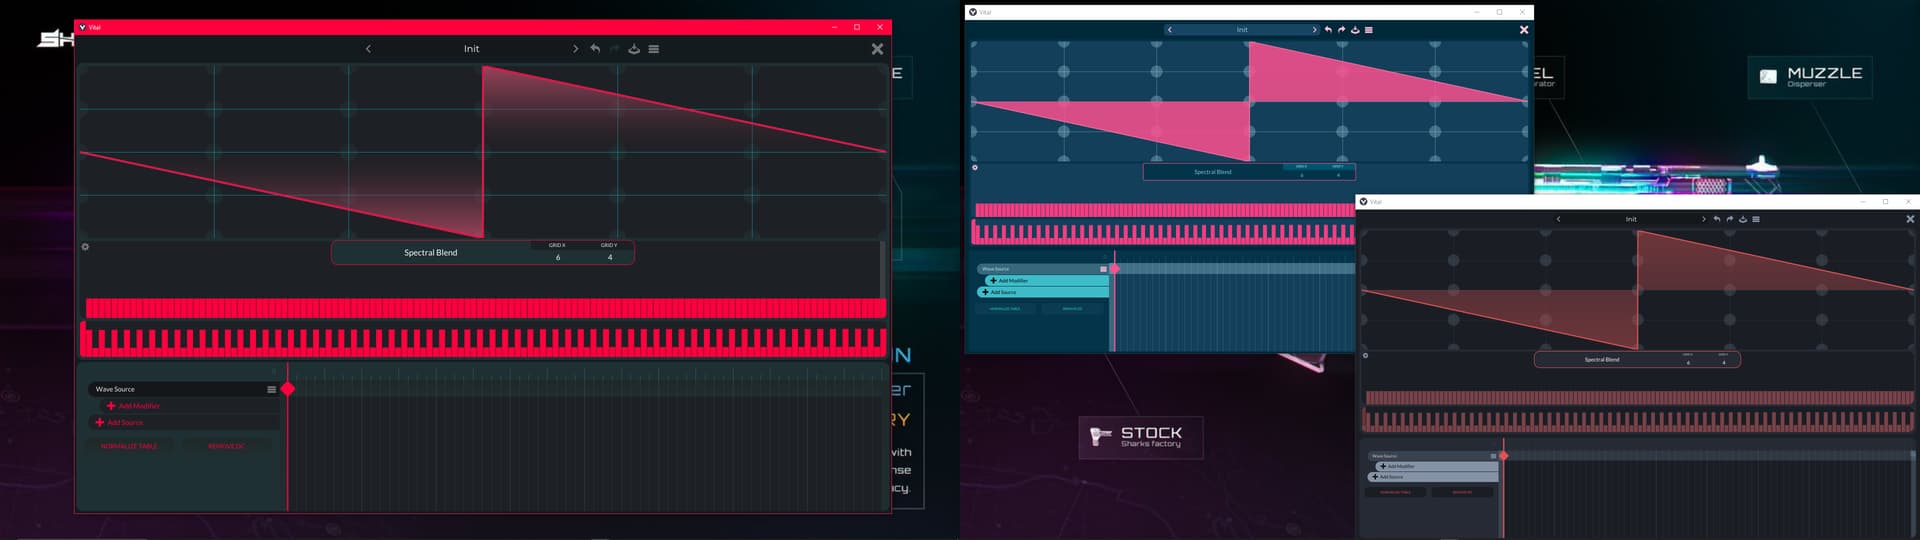
Task: Select the red diamond keyframe on timeline
Action: coord(288,389)
